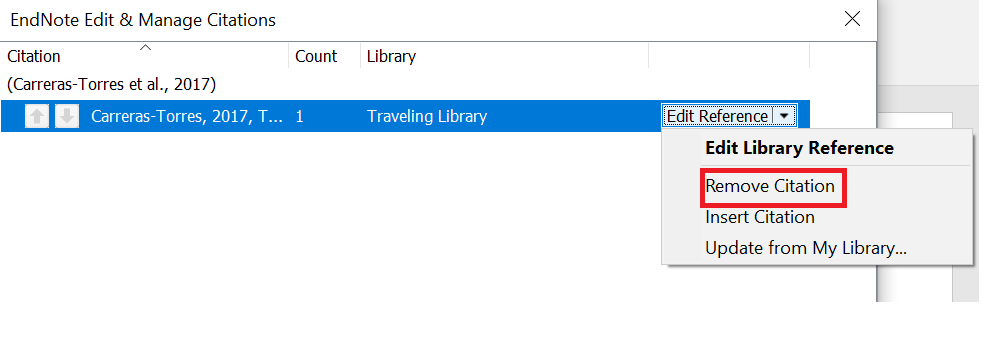The image size is (1003, 363).
Task: Move the Carreras-Torres citation up with the arrow
Action: tap(37, 117)
